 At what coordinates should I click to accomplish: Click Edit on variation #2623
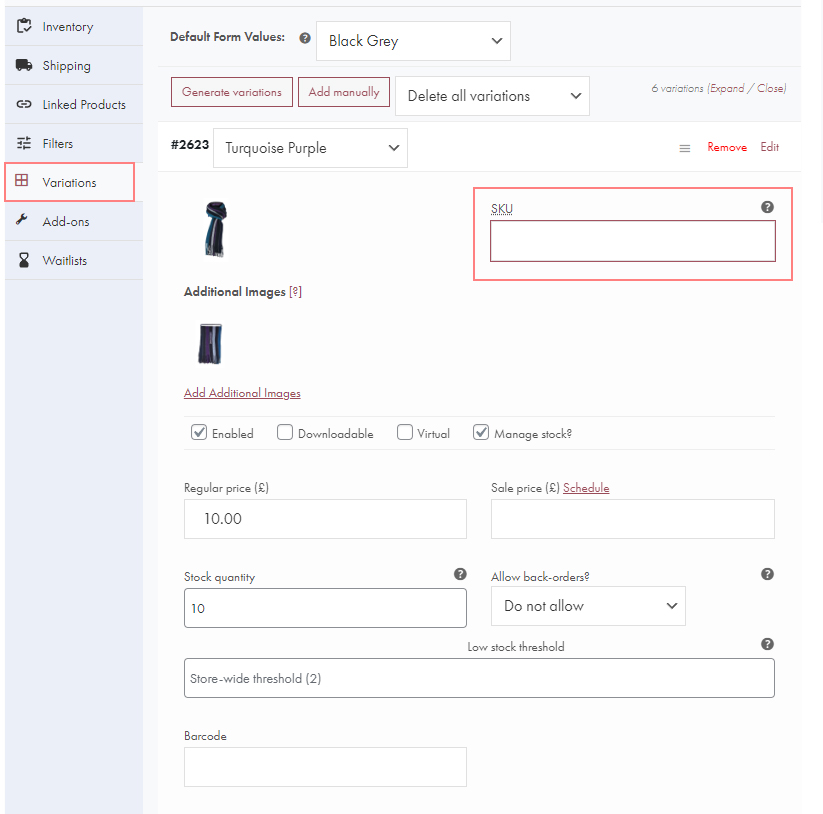point(769,147)
